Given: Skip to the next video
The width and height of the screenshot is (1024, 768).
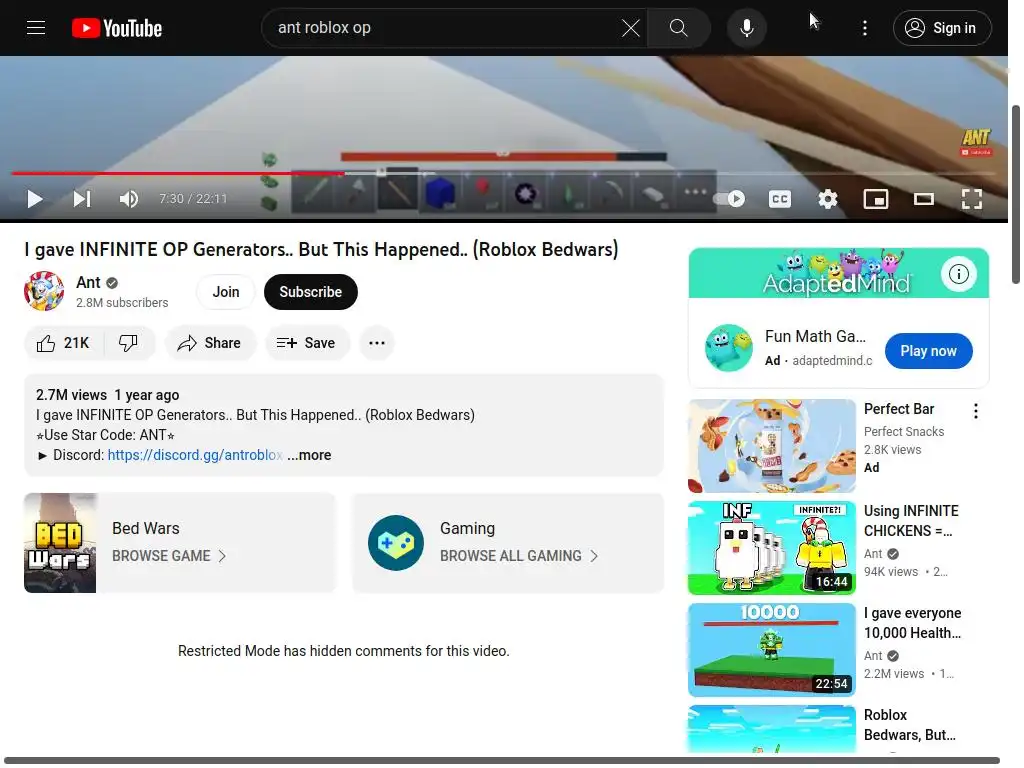Looking at the screenshot, I should point(82,199).
